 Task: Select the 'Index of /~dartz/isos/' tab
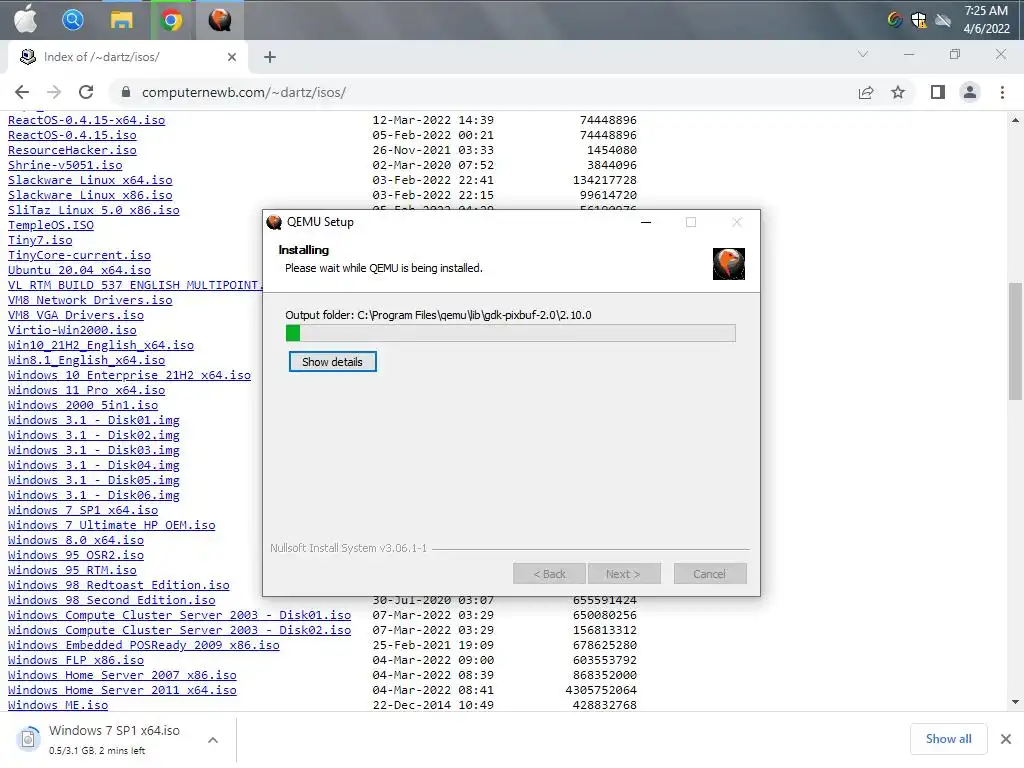click(x=128, y=57)
